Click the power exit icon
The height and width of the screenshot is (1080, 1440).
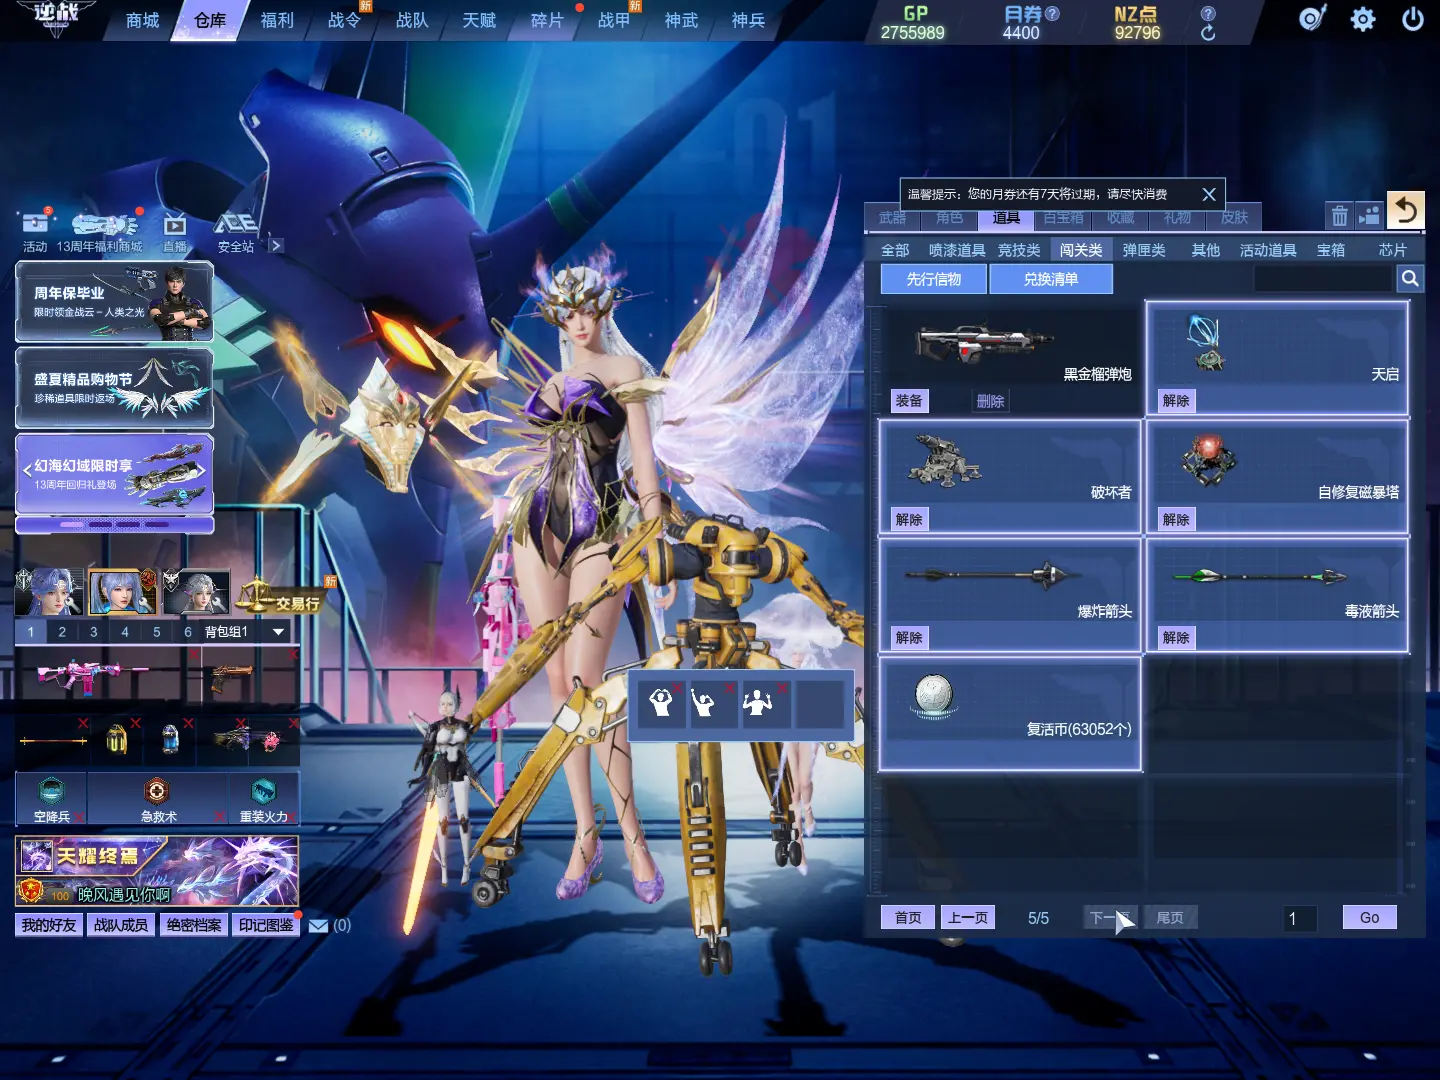coord(1412,19)
